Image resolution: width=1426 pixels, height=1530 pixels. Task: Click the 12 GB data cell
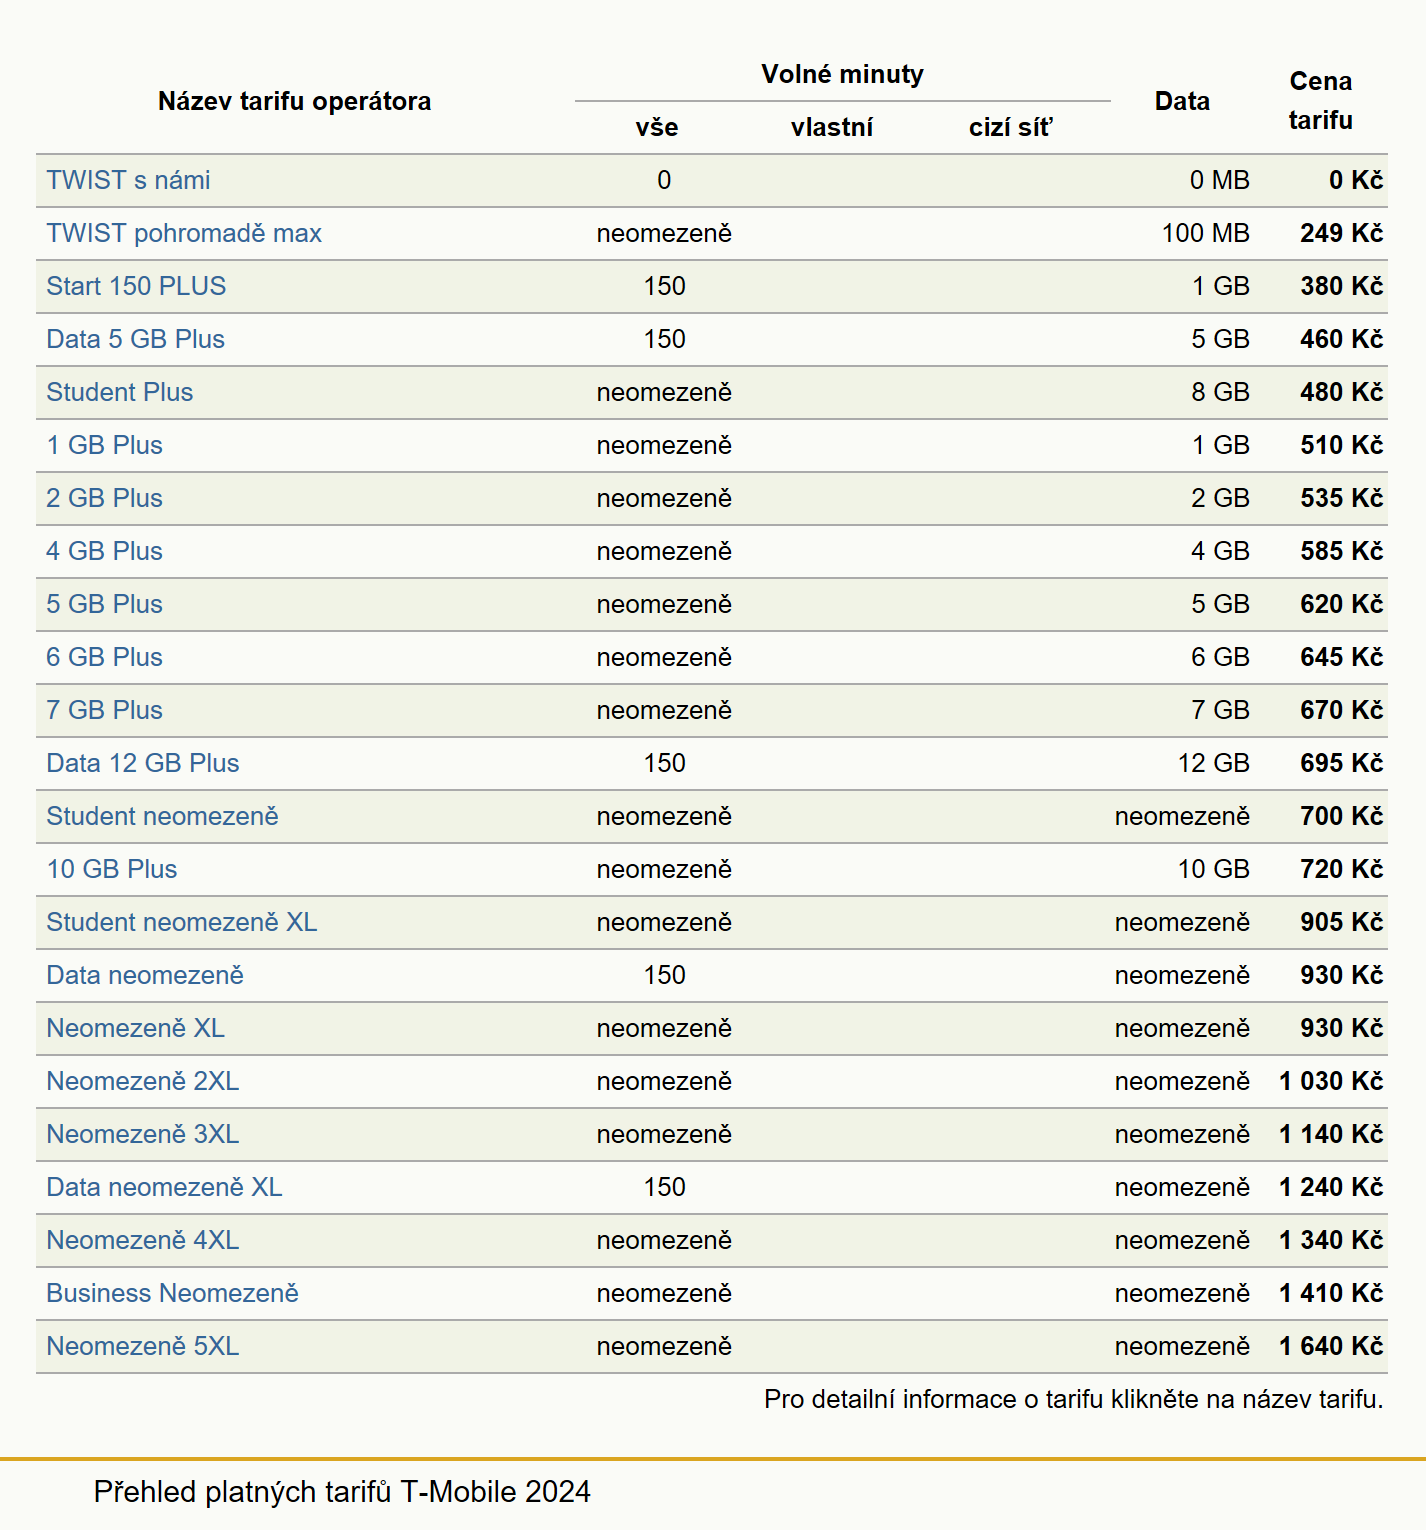1213,763
